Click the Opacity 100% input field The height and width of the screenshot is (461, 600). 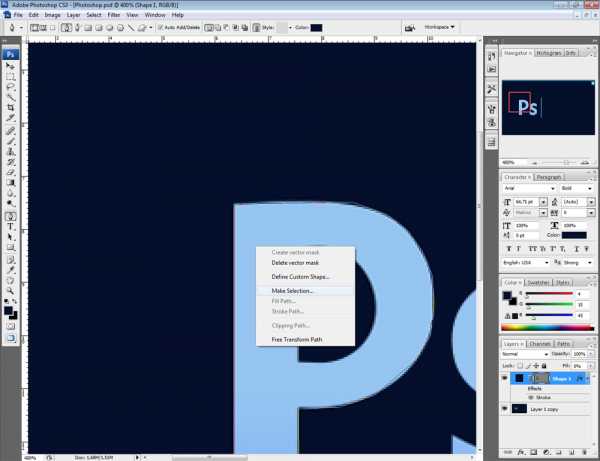(579, 354)
